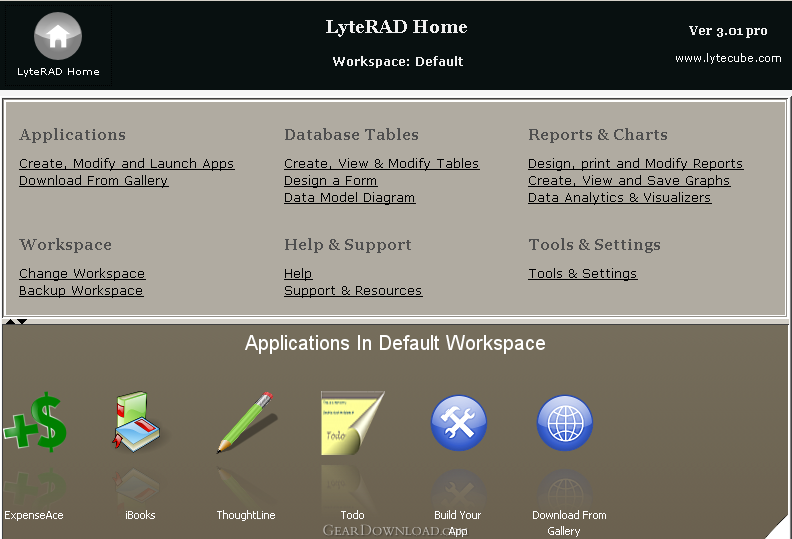Click Create, View and Save Graphs link

point(629,181)
